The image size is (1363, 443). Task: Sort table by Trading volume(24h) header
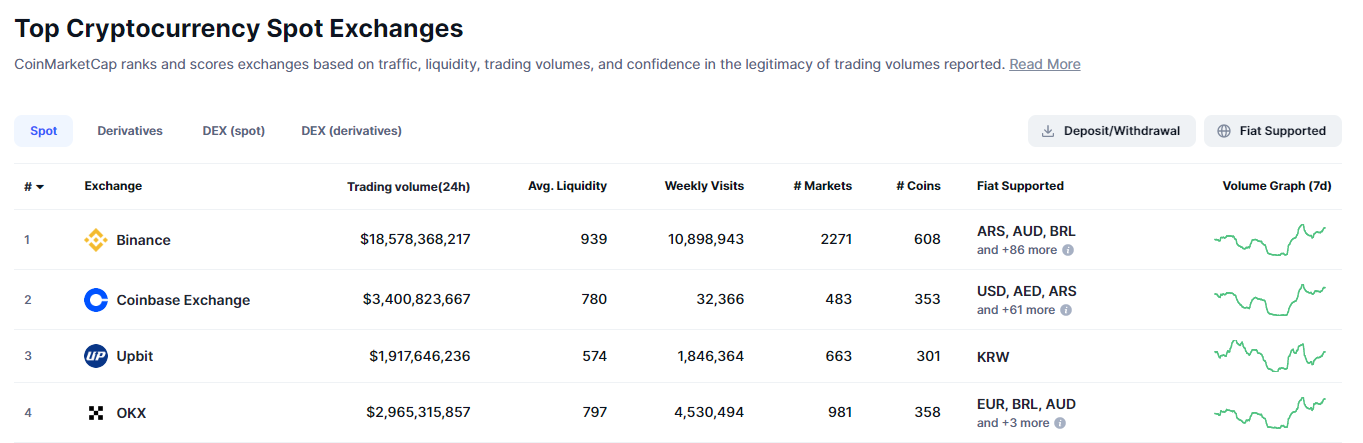408,186
